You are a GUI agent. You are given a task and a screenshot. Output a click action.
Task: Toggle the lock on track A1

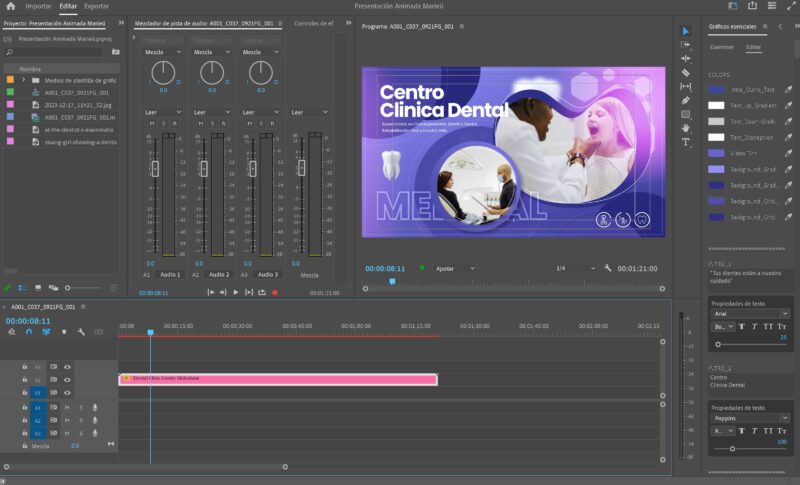point(24,407)
